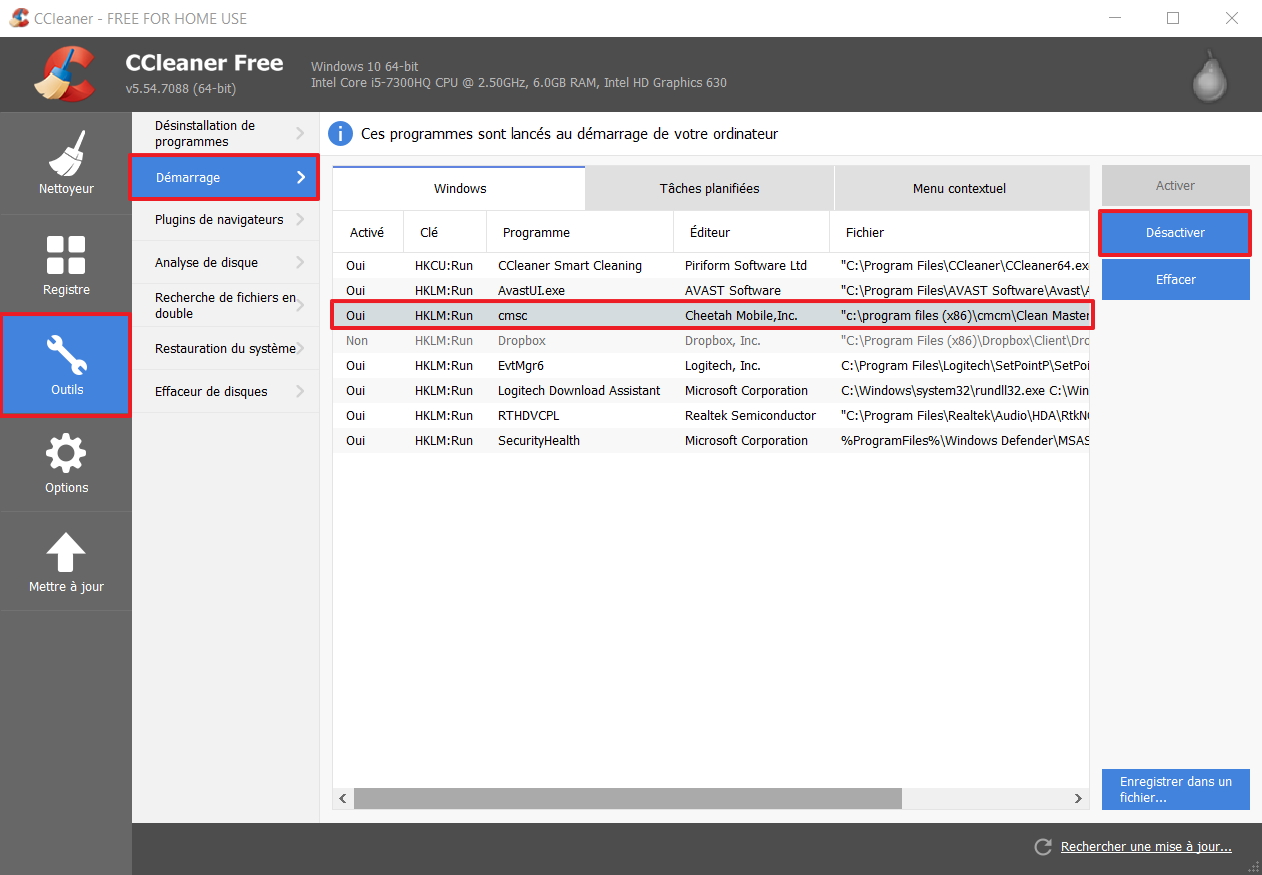Select the AvastUI.exe row

coord(711,291)
